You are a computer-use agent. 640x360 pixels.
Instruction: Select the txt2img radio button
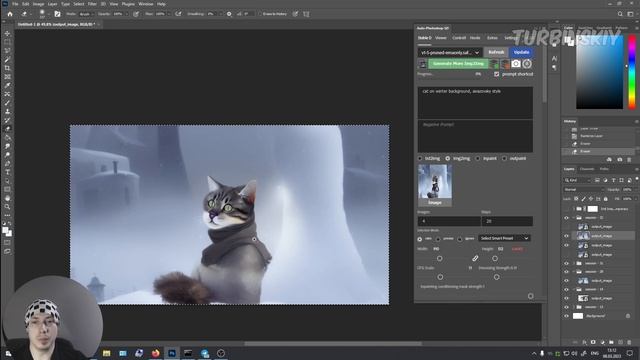point(420,158)
